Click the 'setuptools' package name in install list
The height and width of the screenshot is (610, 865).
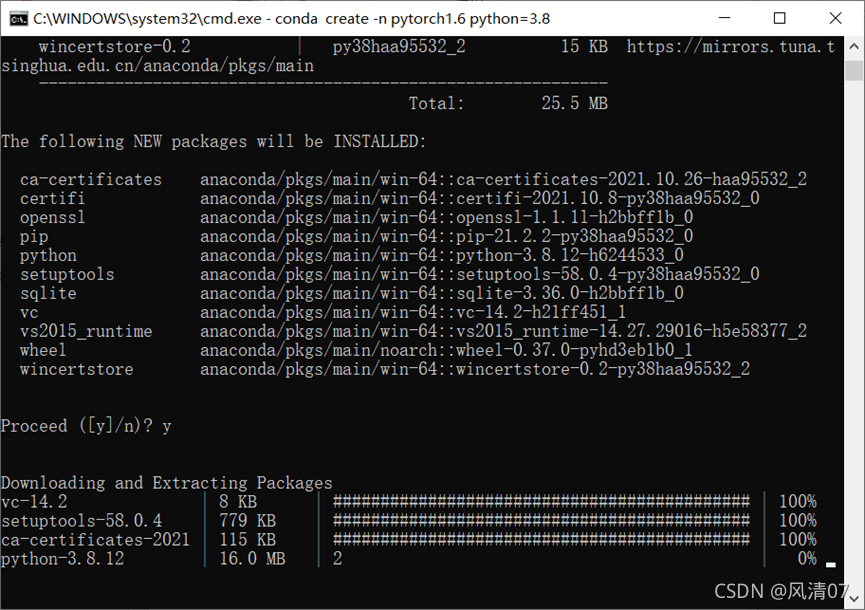point(67,274)
